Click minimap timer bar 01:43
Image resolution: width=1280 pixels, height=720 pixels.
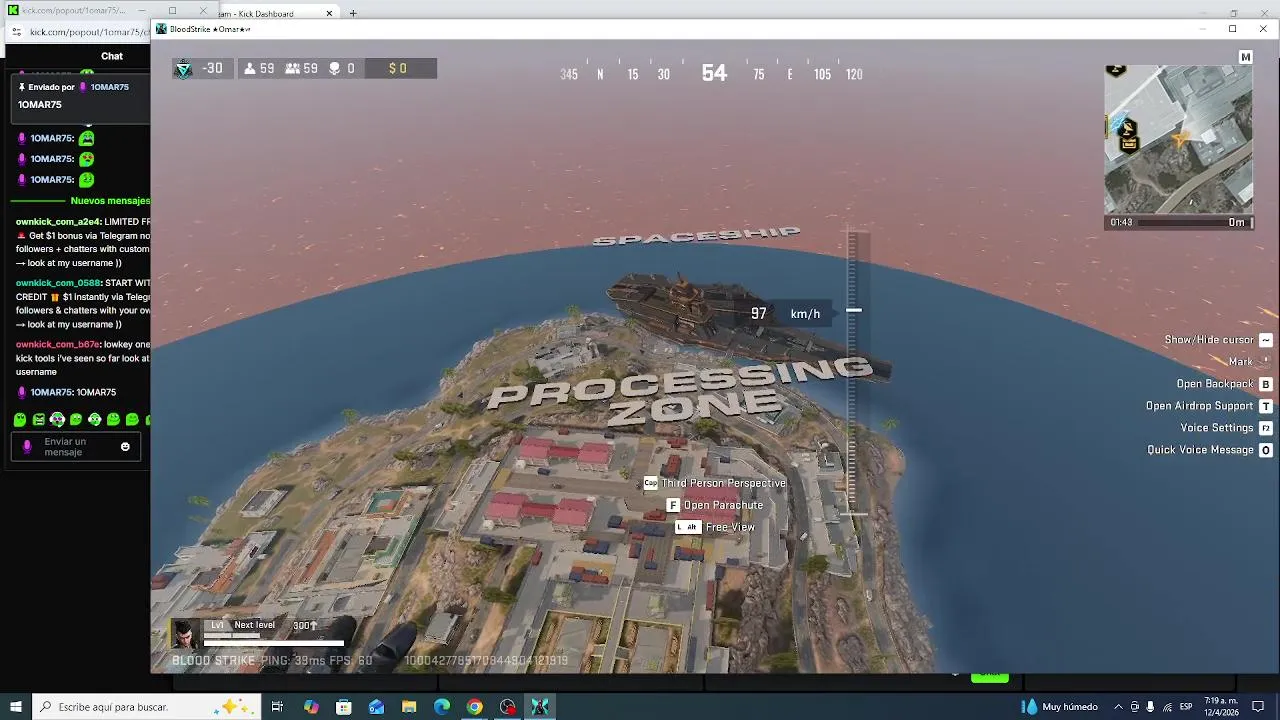[x=1178, y=222]
